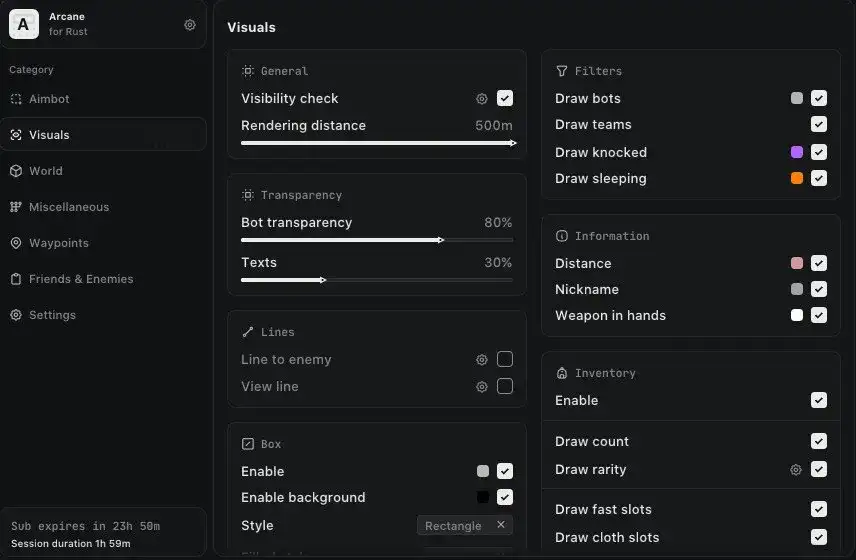Screen dimensions: 856x560
Task: Open View line gear settings
Action: click(482, 387)
